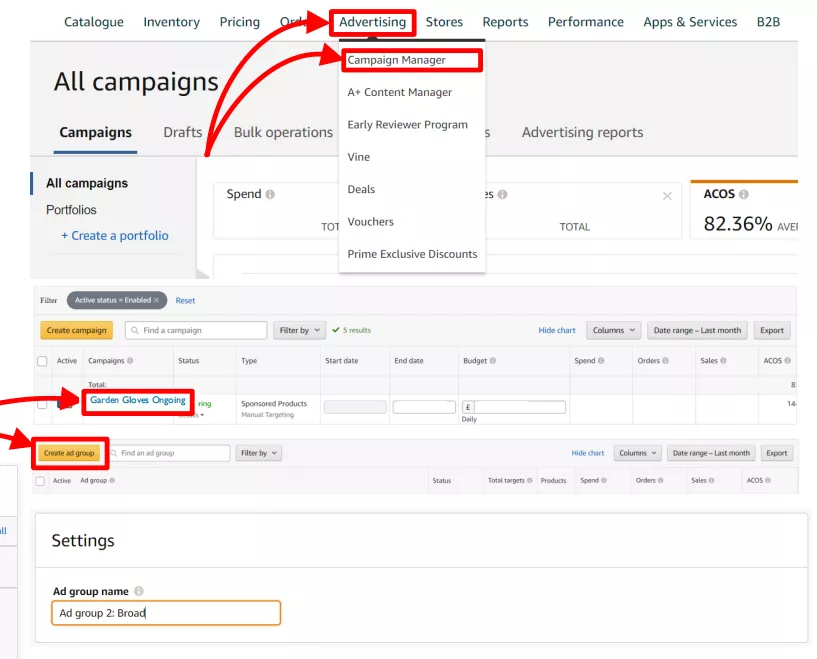Open ad group Columns dropdown
This screenshot has height=659, width=817.
coord(638,453)
